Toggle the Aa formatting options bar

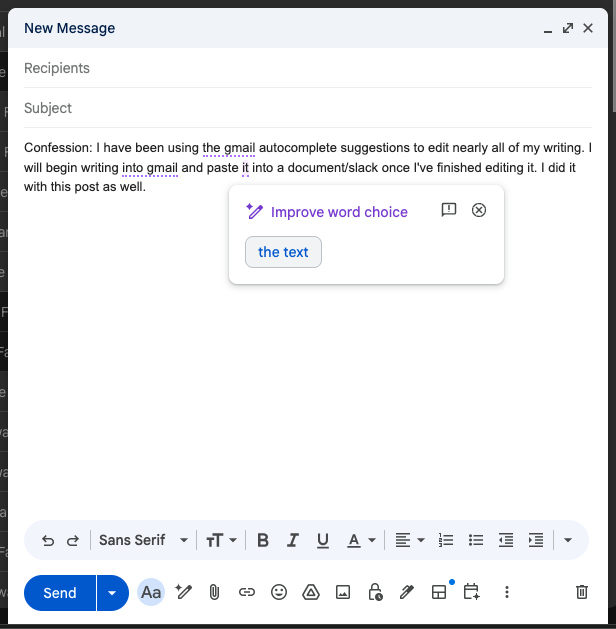coord(151,592)
